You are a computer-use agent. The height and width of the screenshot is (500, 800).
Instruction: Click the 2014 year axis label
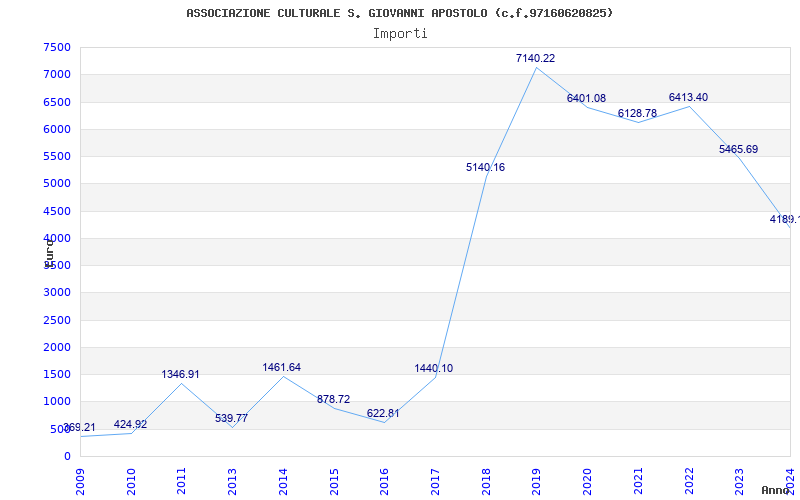[x=283, y=481]
